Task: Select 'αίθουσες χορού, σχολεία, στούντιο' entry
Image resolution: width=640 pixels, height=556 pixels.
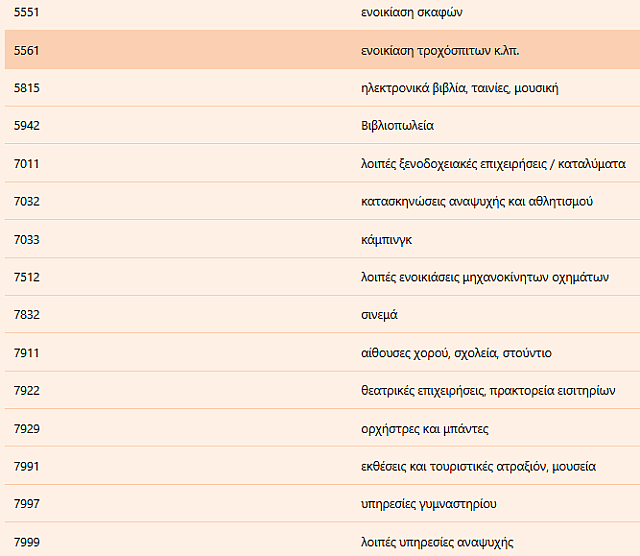Action: 456,353
